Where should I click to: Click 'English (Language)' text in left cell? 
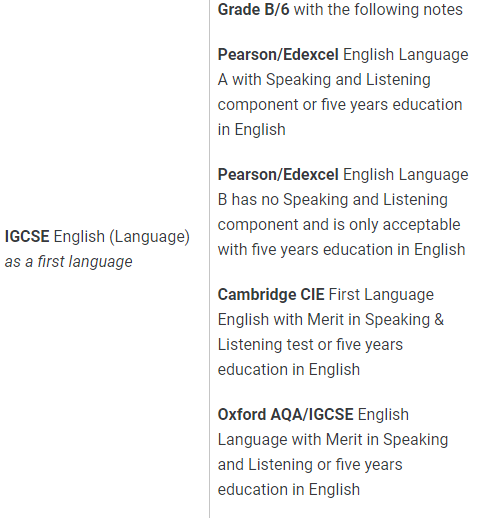(x=122, y=237)
